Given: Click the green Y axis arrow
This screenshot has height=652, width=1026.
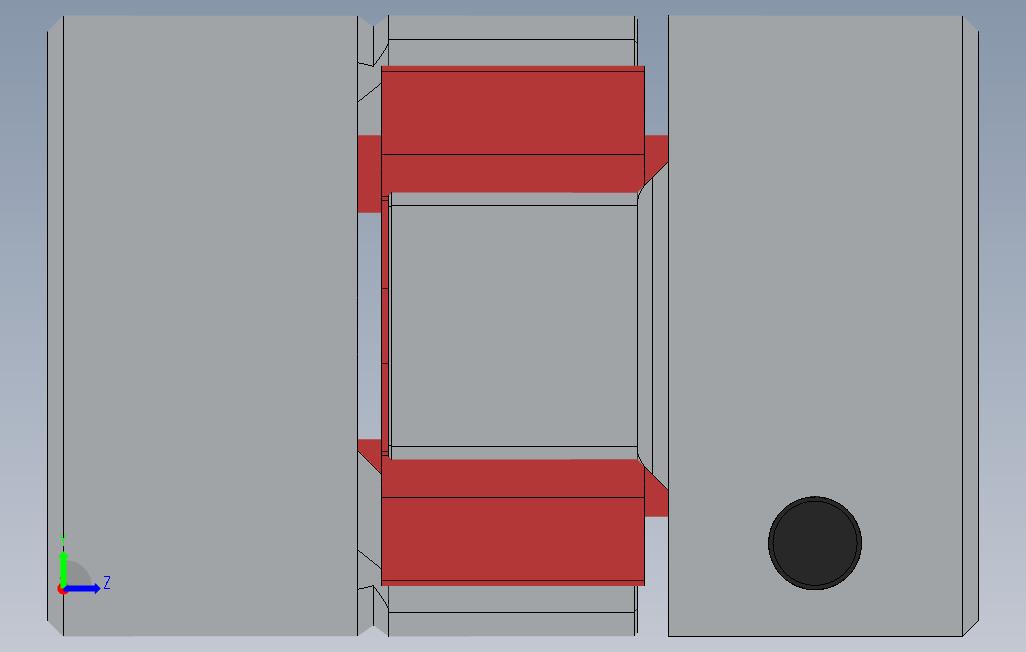Looking at the screenshot, I should tap(63, 568).
